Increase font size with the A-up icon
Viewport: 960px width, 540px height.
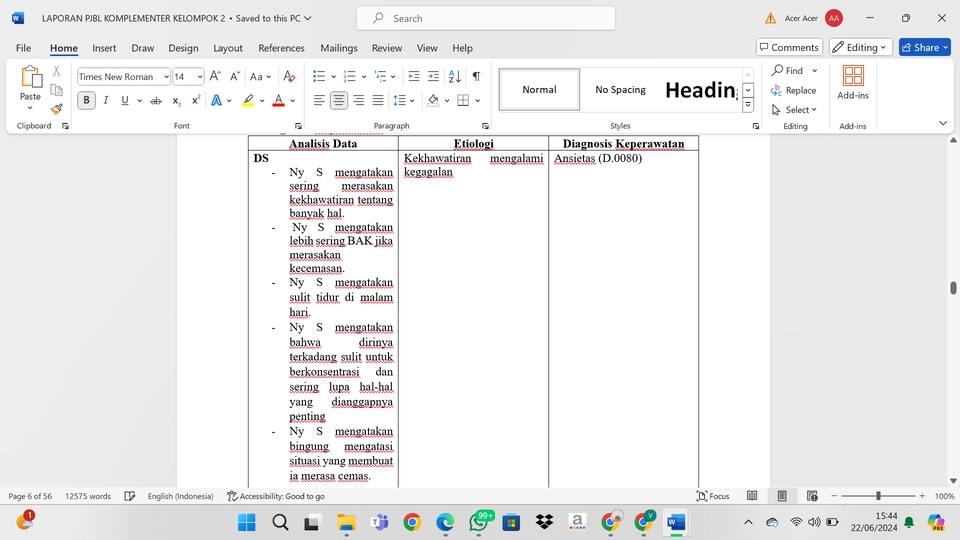[215, 76]
